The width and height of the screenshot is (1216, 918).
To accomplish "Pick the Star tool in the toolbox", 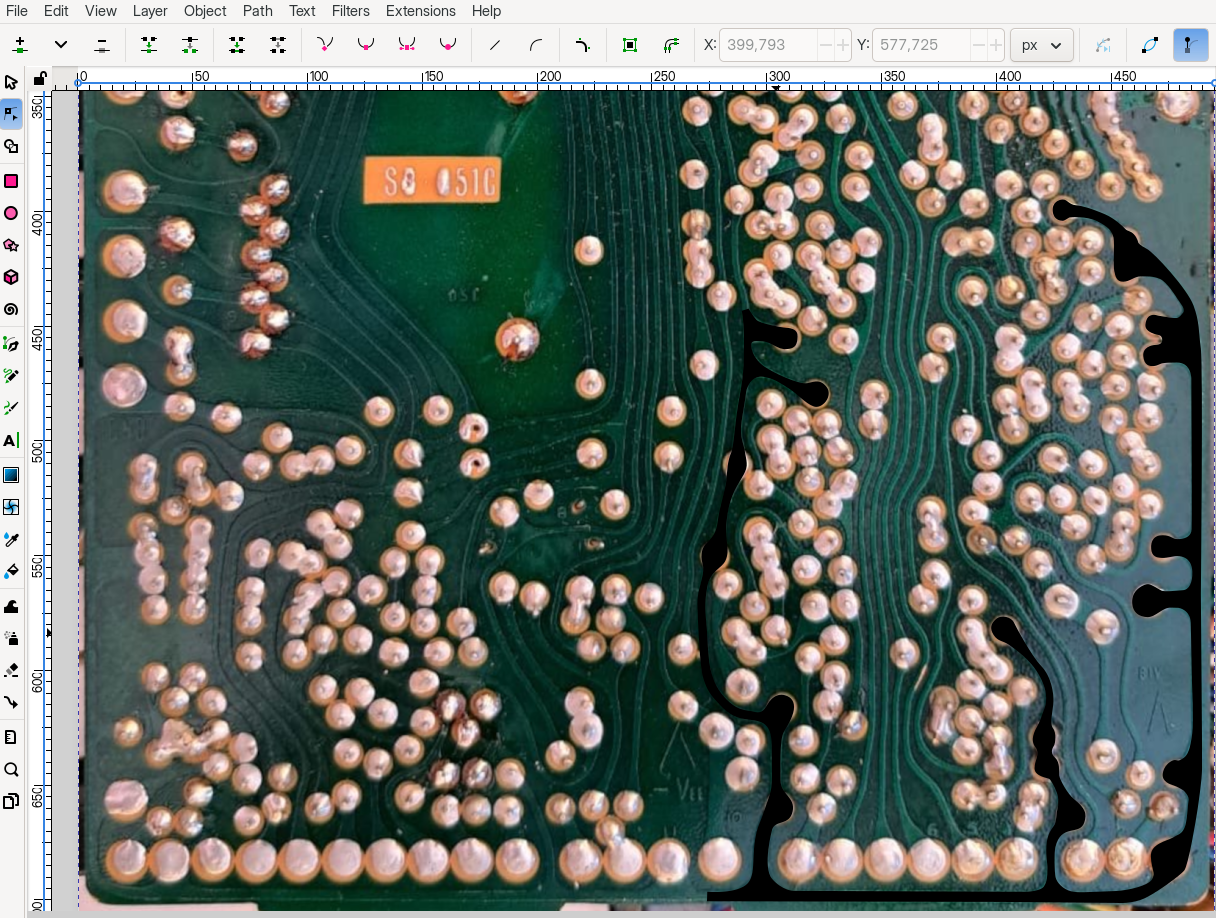I will point(12,245).
